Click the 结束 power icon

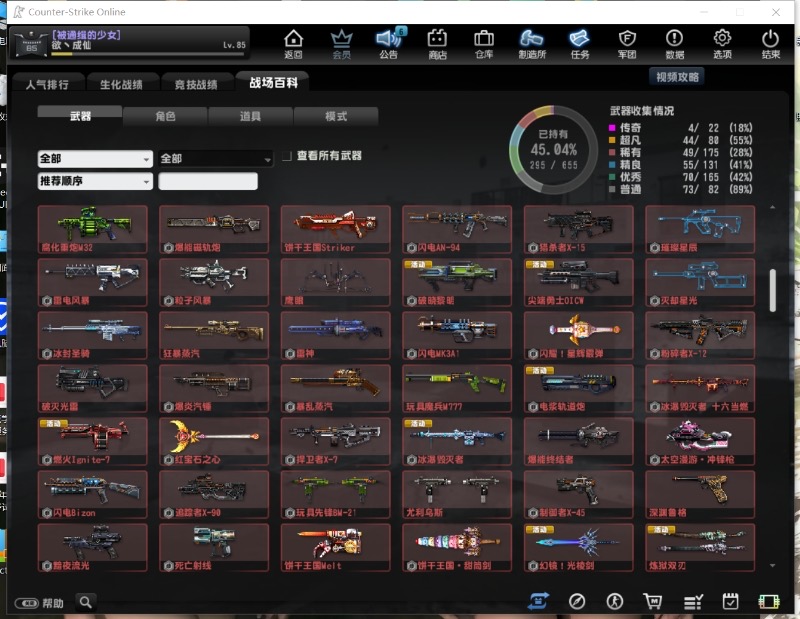click(770, 44)
